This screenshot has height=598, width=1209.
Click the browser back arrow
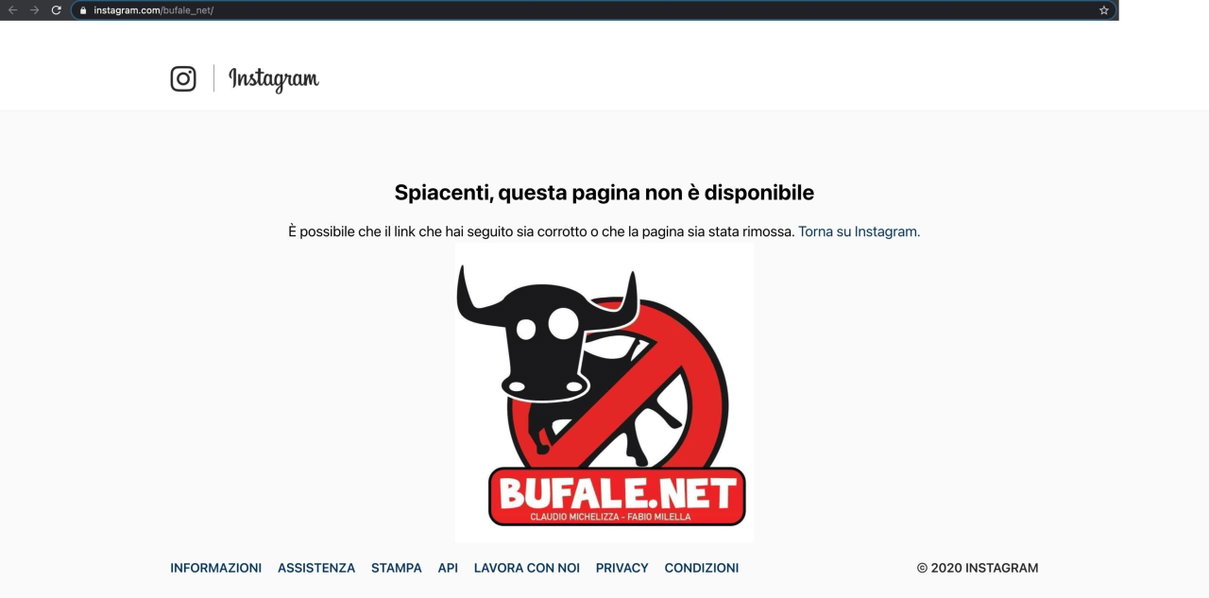(13, 10)
